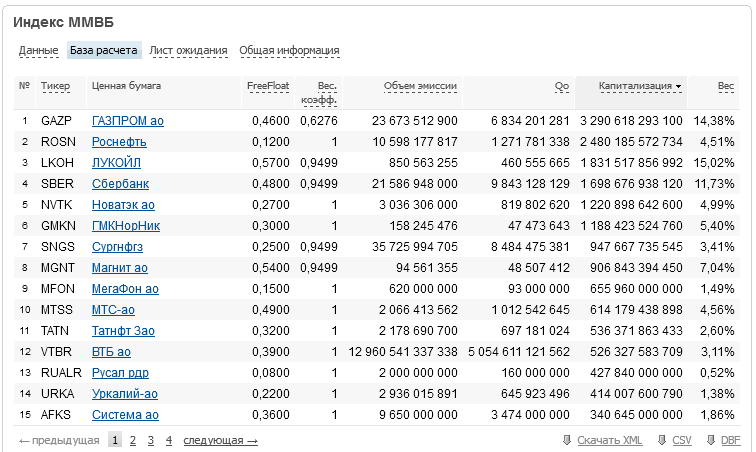The image size is (756, 452).
Task: Click current page number 1
Action: (115, 440)
